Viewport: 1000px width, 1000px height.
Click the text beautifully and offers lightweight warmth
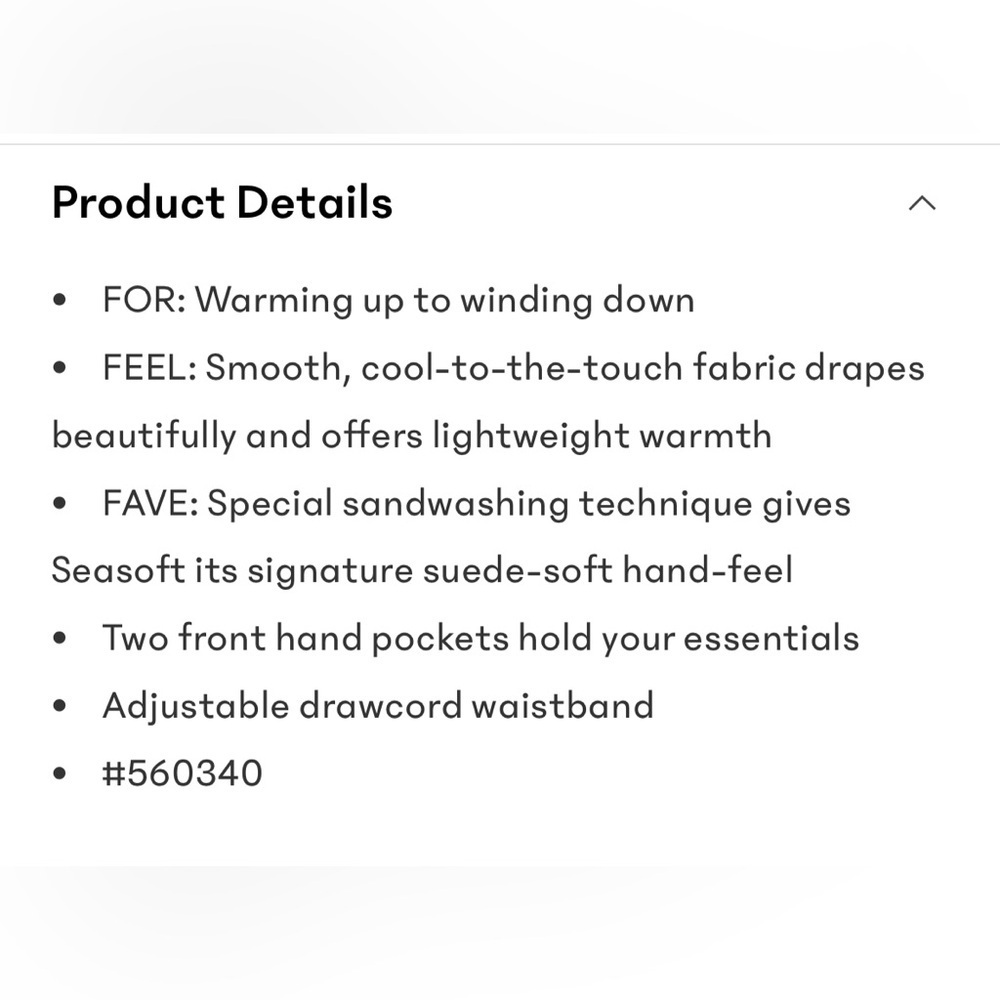click(412, 436)
